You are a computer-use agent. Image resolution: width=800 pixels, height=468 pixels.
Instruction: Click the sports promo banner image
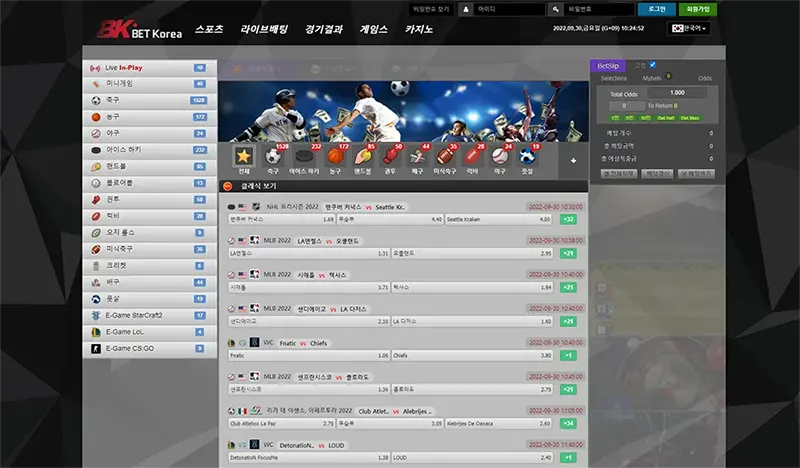click(403, 111)
